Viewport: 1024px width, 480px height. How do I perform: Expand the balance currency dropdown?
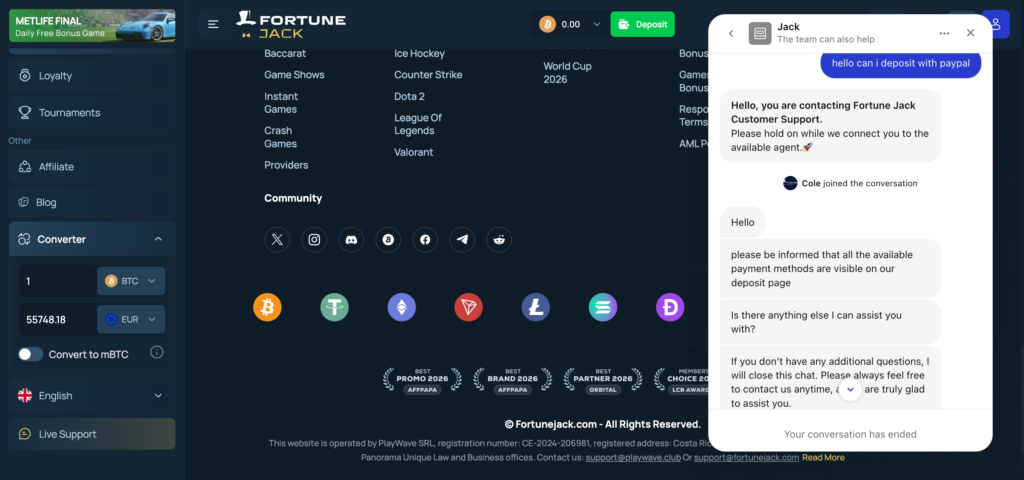pyautogui.click(x=596, y=24)
